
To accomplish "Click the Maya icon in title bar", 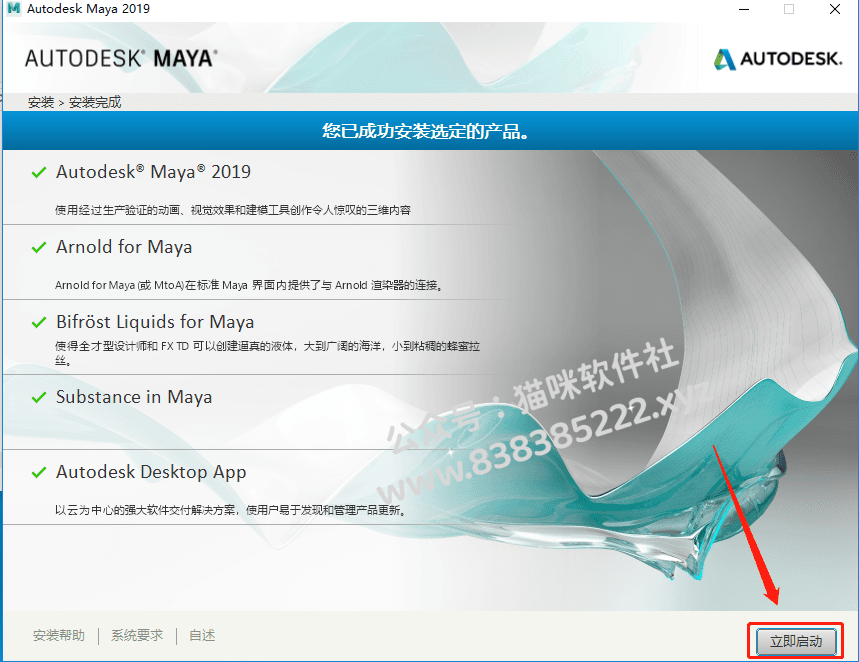I will coord(14,9).
